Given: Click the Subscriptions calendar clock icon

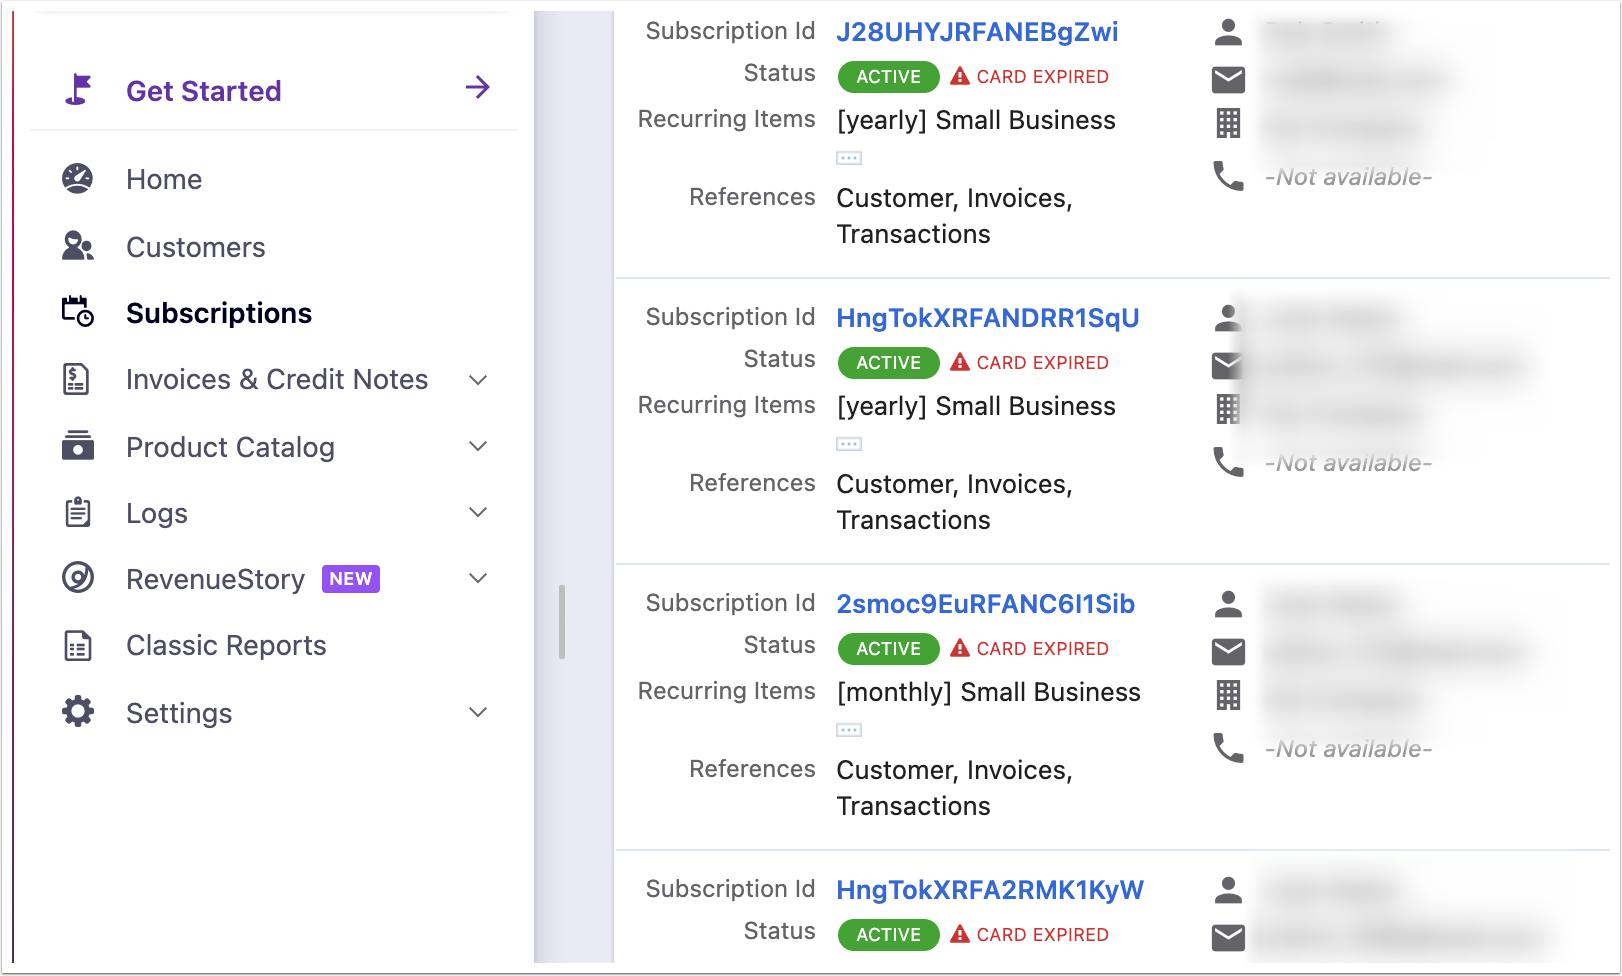Looking at the screenshot, I should click(x=78, y=312).
